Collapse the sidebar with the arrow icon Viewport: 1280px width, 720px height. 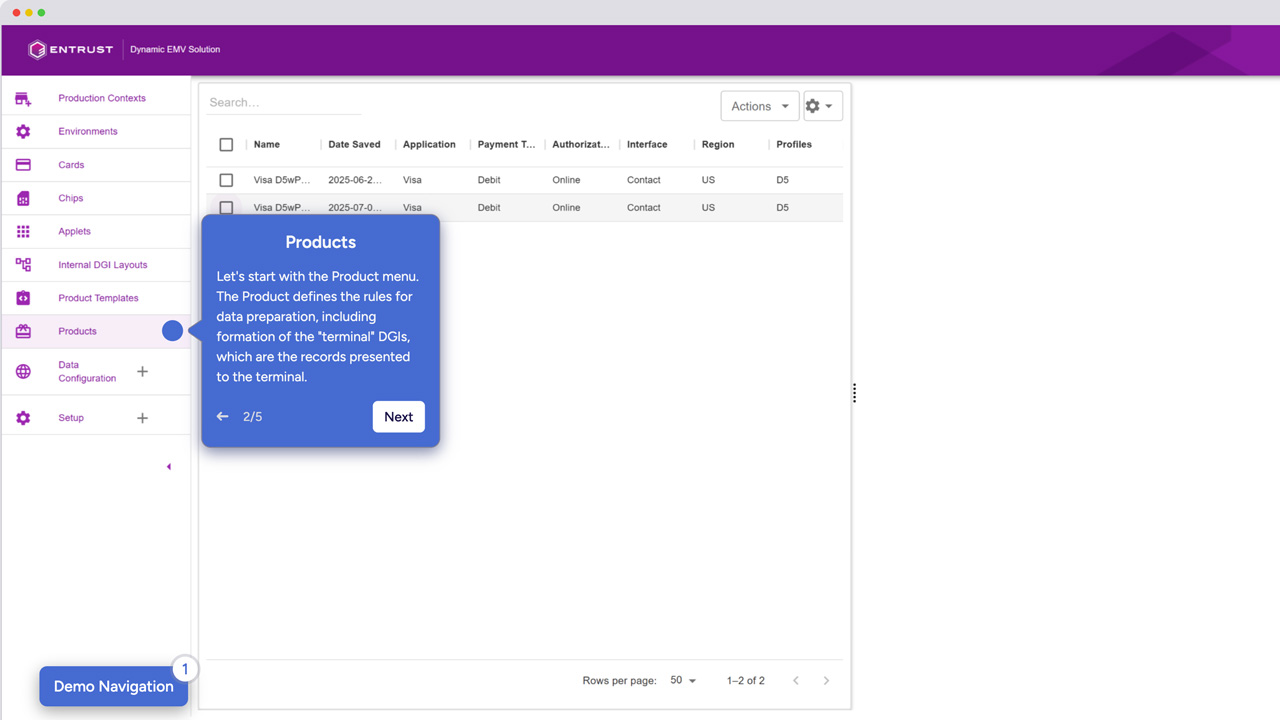click(x=168, y=467)
